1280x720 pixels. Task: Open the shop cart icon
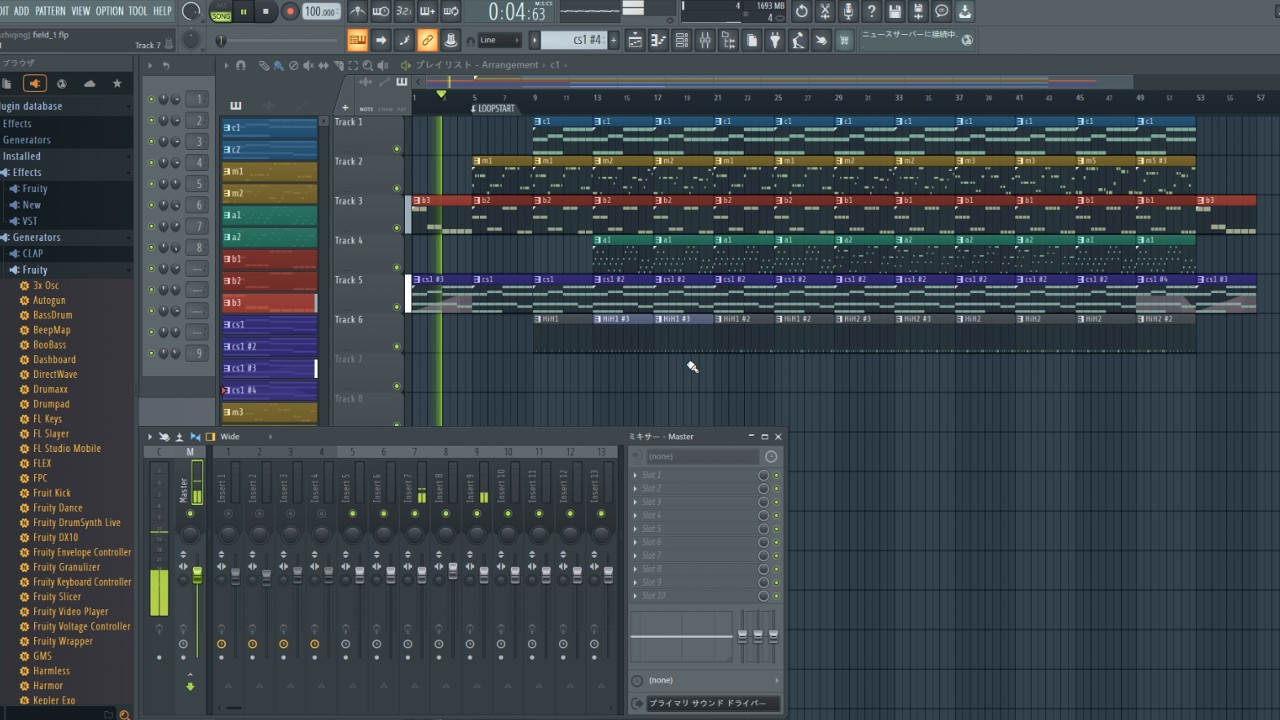pyautogui.click(x=845, y=40)
